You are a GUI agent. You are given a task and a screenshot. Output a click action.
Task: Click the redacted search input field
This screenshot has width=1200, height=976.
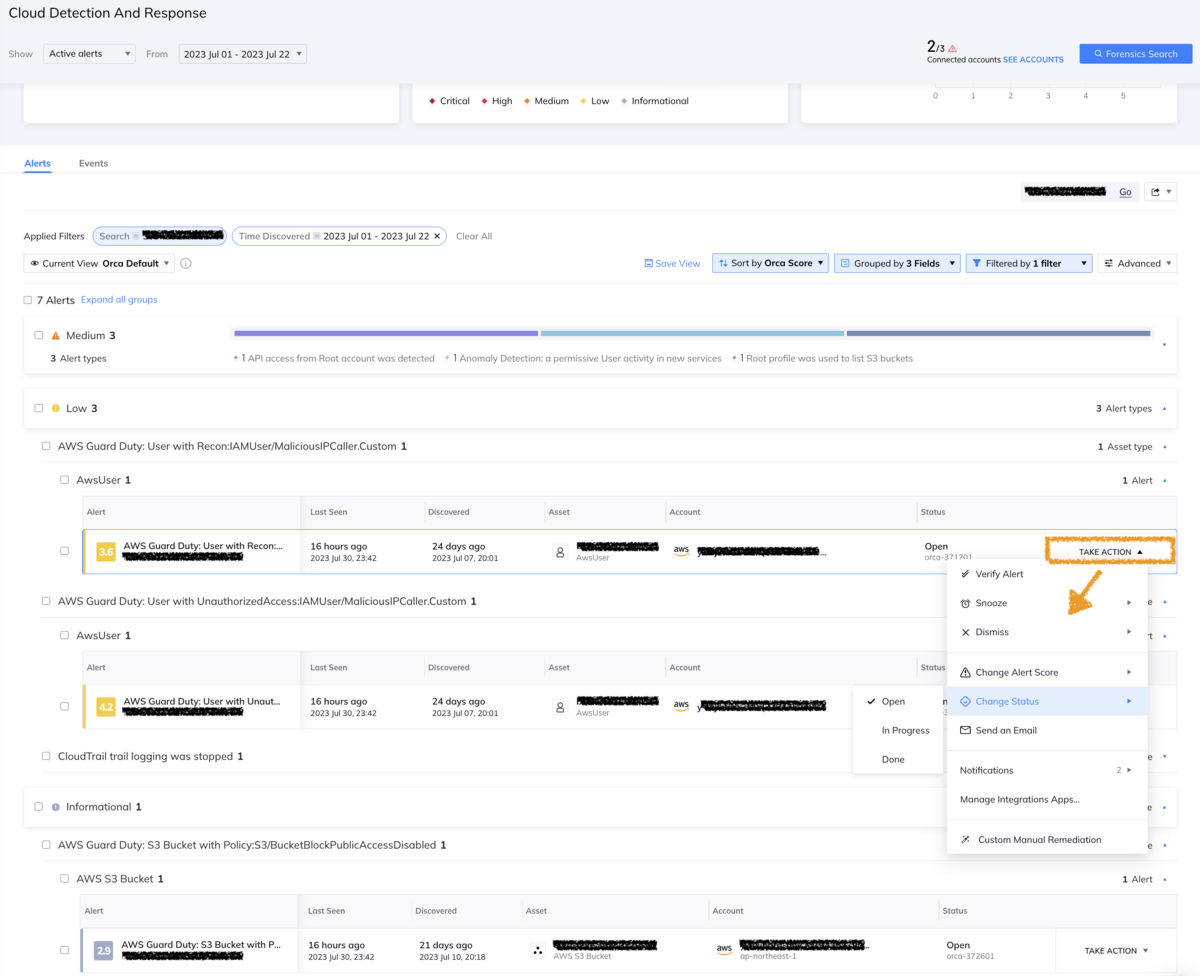tap(1066, 192)
